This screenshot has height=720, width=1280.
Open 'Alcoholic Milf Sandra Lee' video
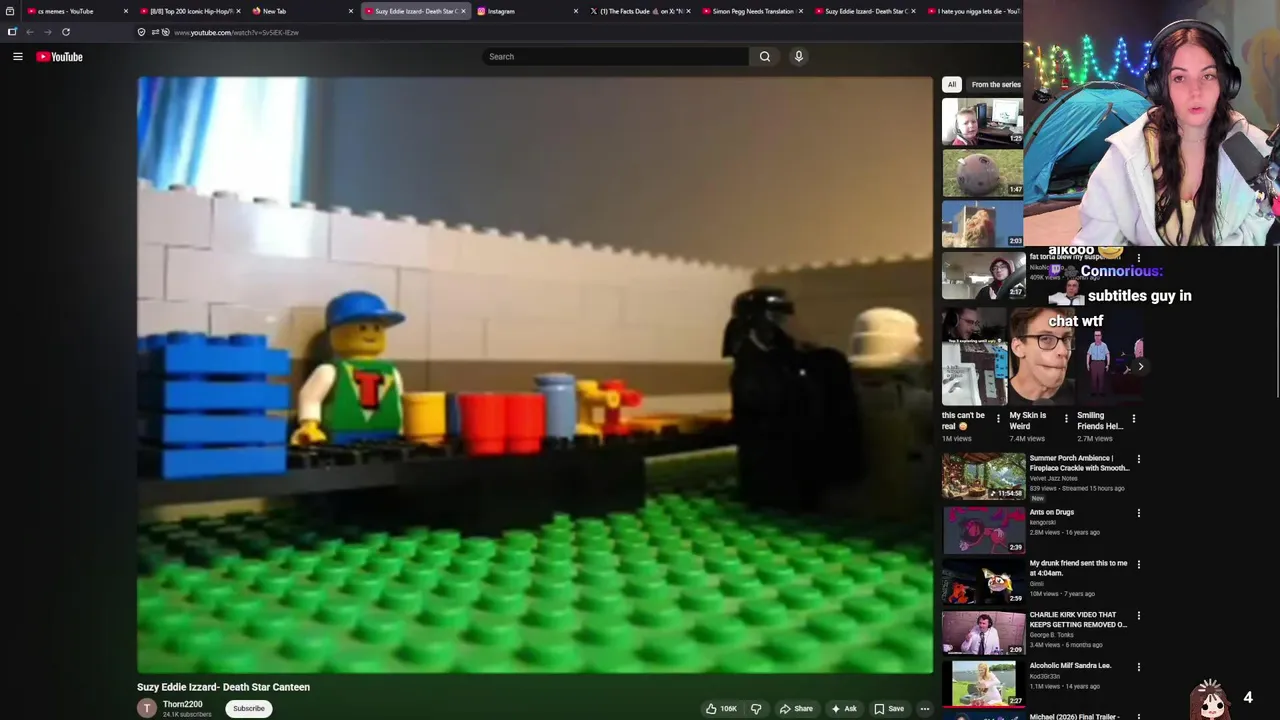(1070, 666)
